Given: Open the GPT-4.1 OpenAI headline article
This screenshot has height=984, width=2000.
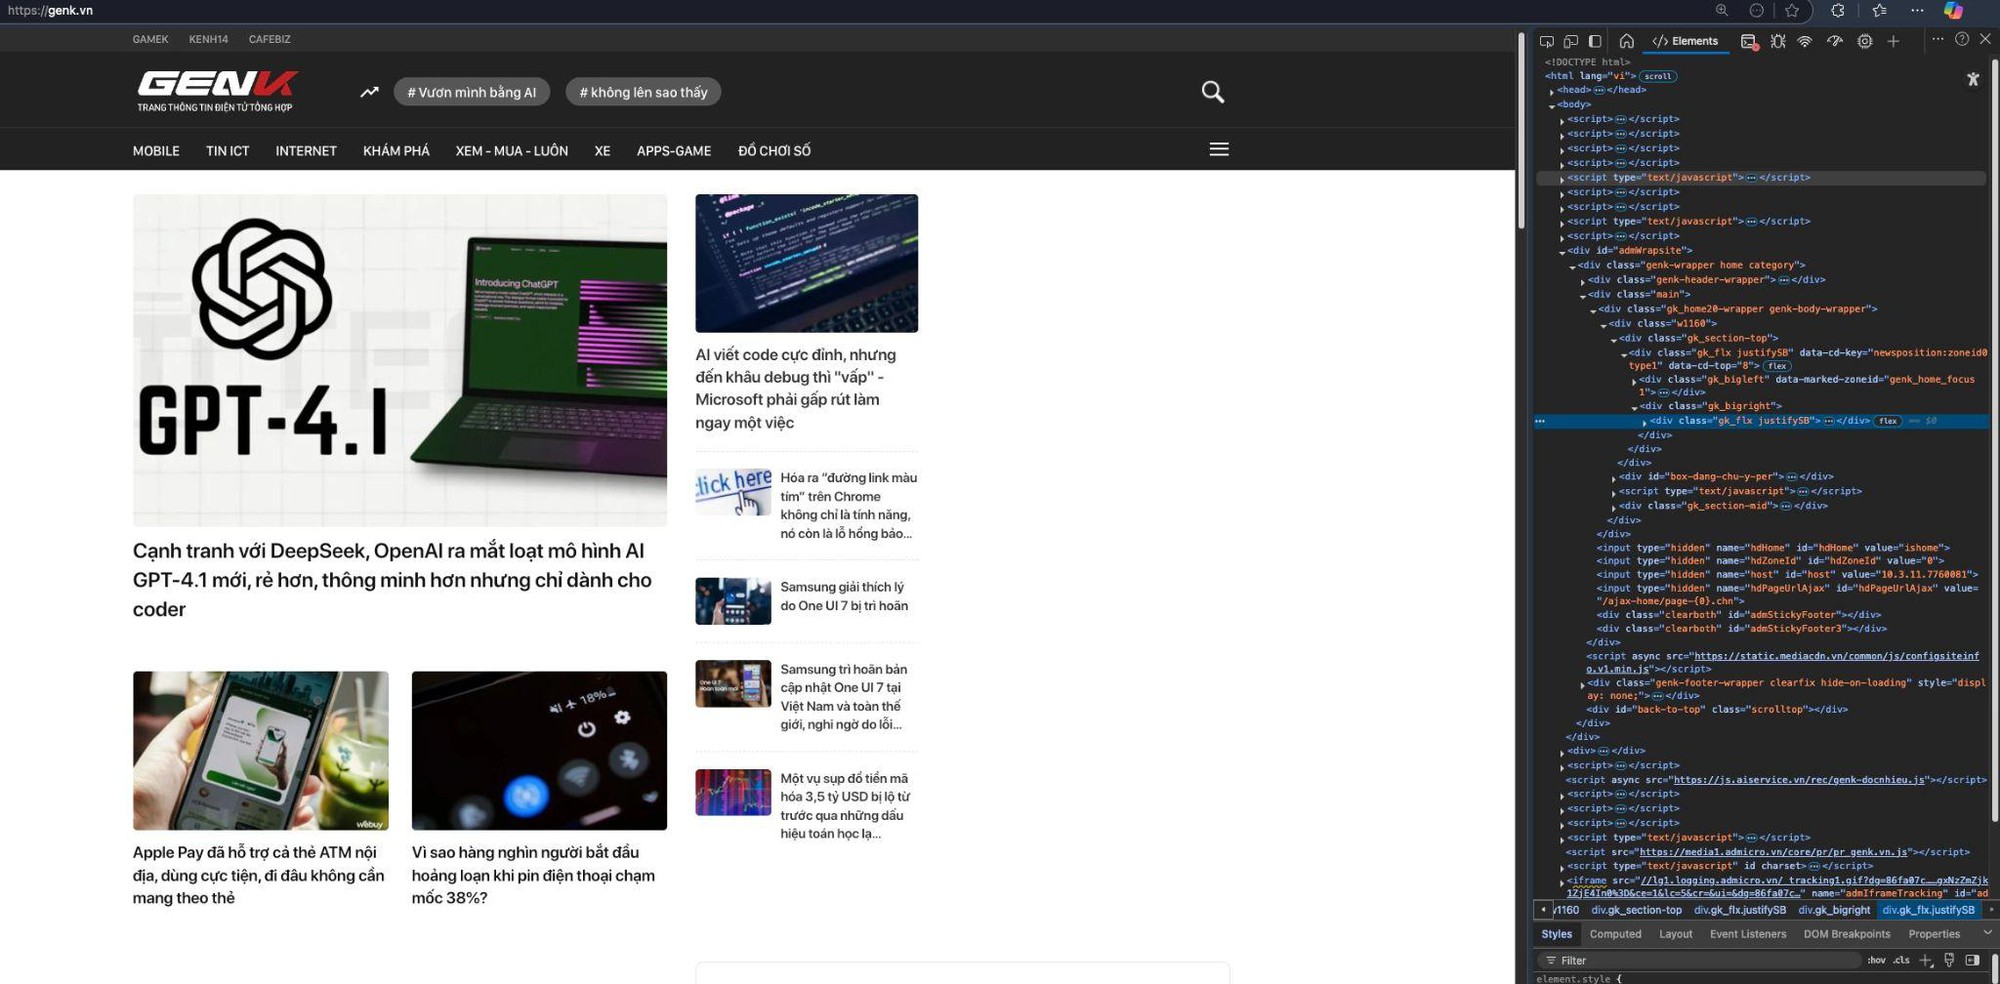Looking at the screenshot, I should tap(392, 580).
